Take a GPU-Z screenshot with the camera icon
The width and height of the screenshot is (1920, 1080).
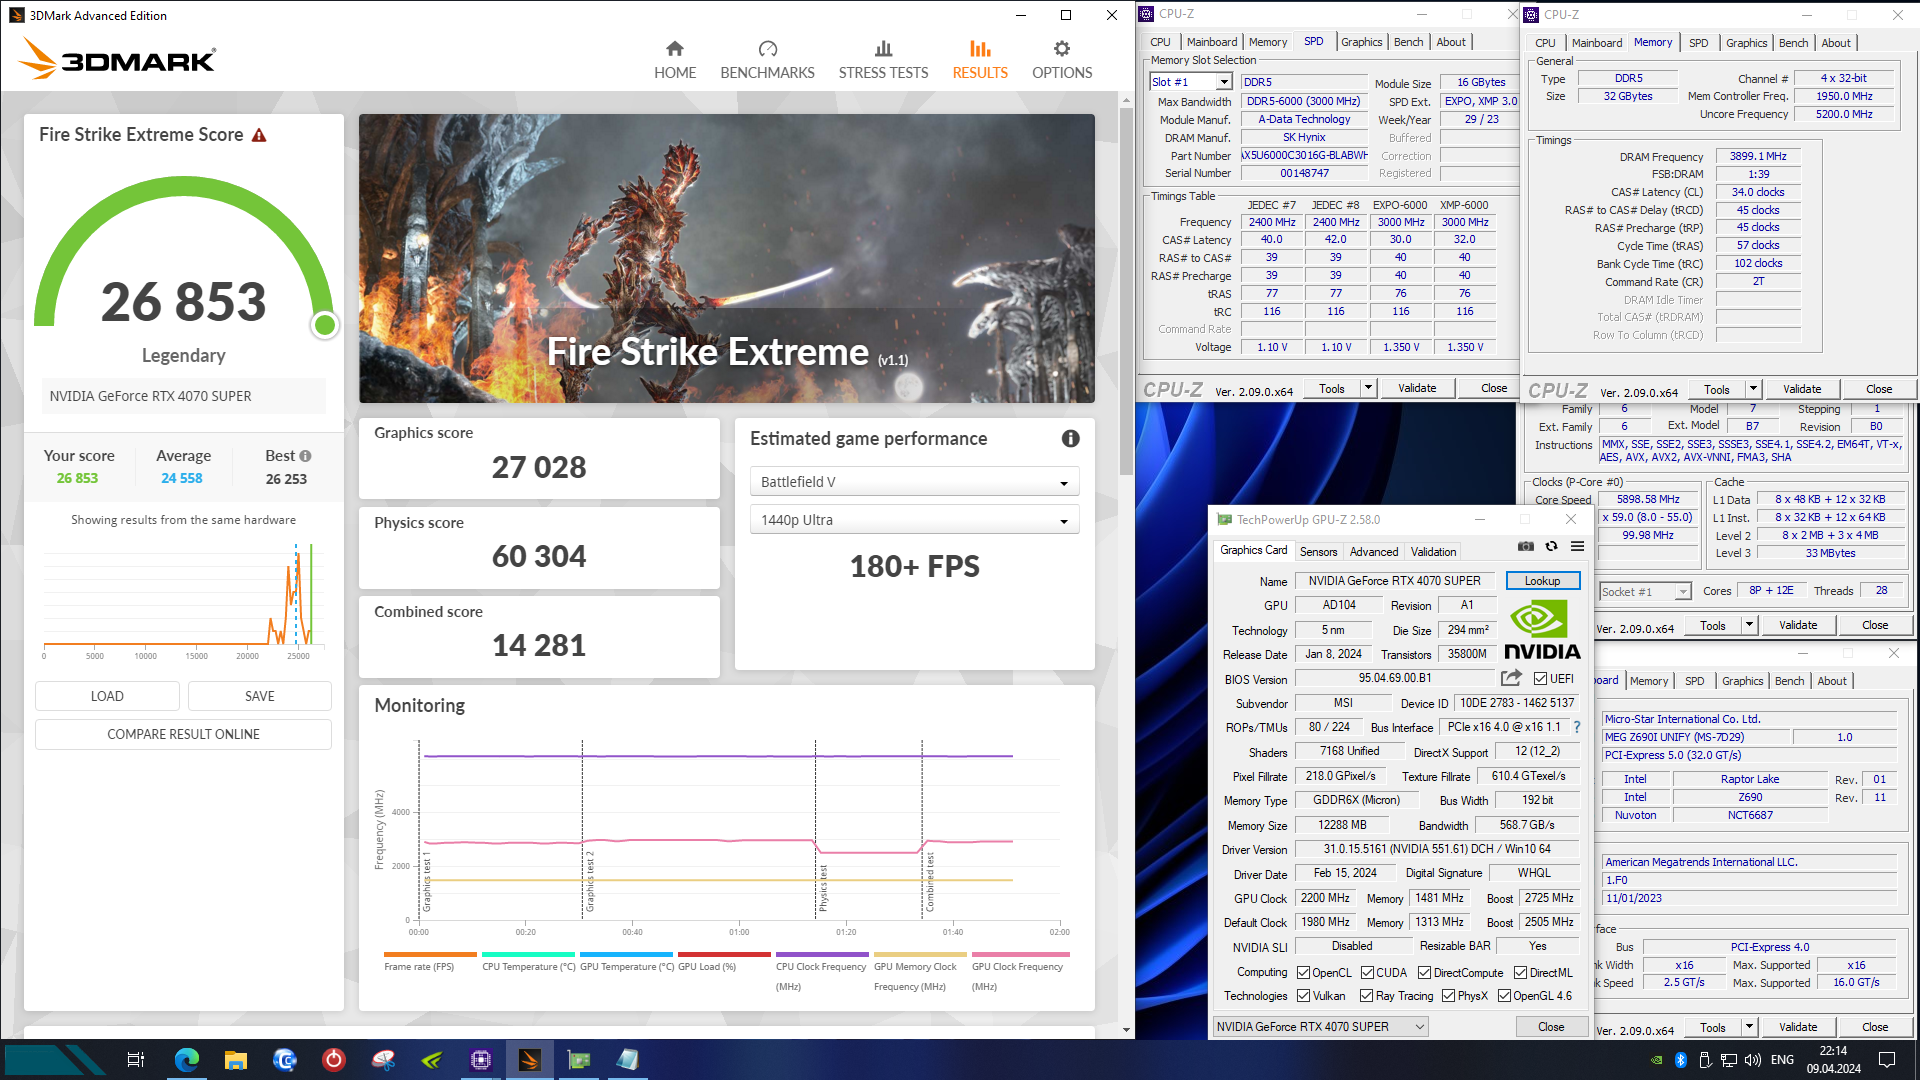[1525, 546]
